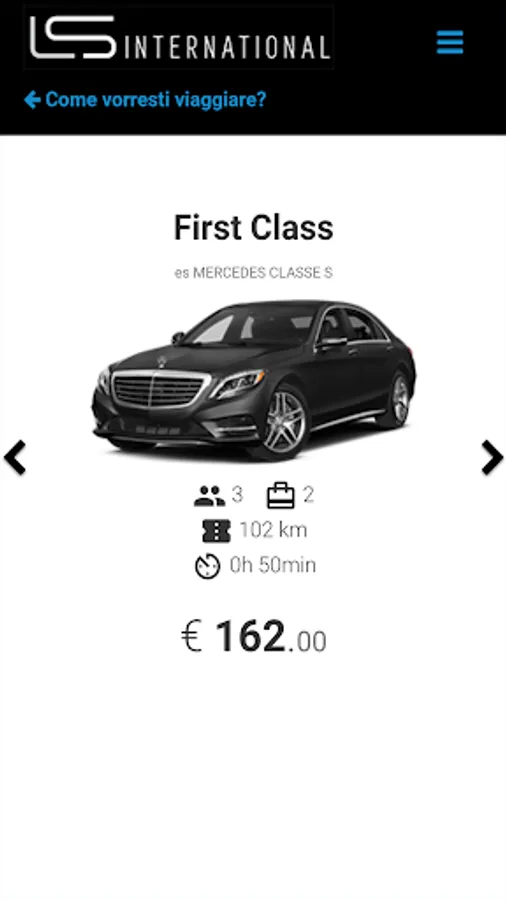Tap the 102 km distance label

pyautogui.click(x=273, y=530)
